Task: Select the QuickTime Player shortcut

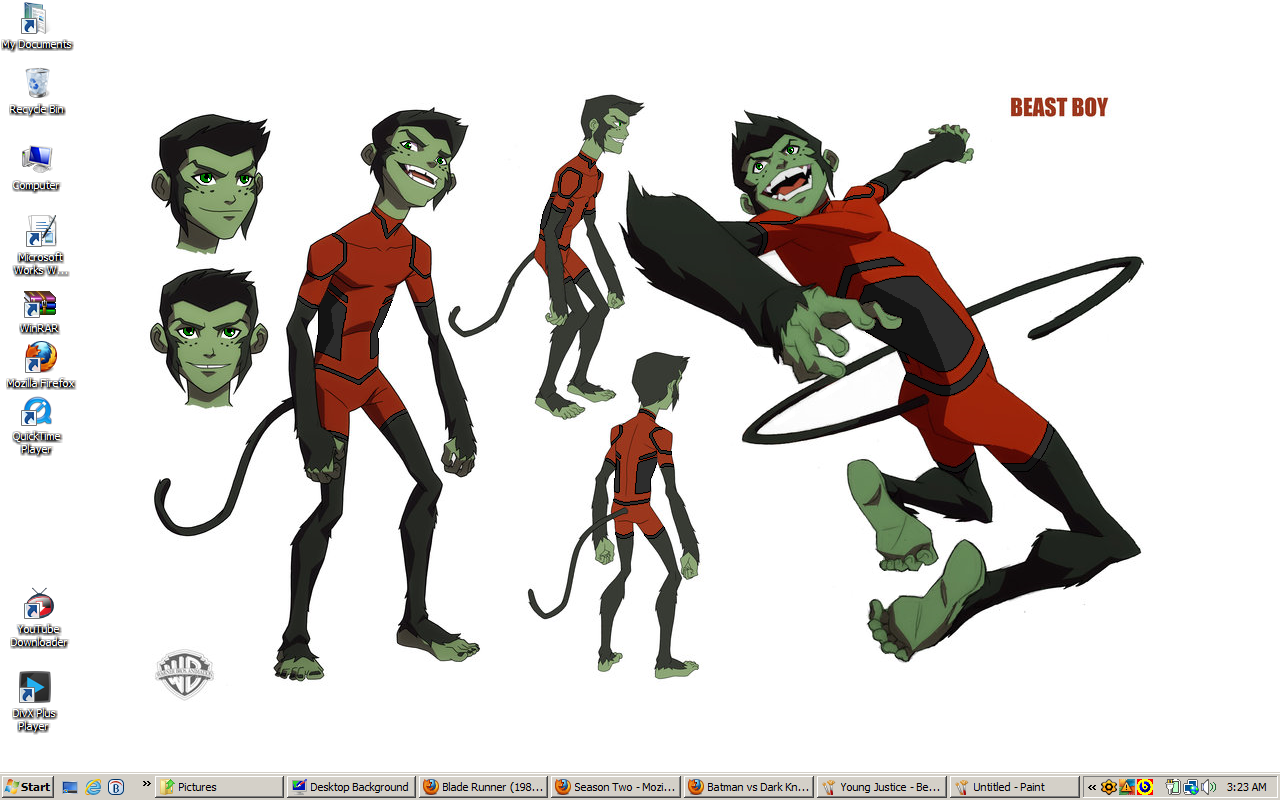Action: pos(37,426)
